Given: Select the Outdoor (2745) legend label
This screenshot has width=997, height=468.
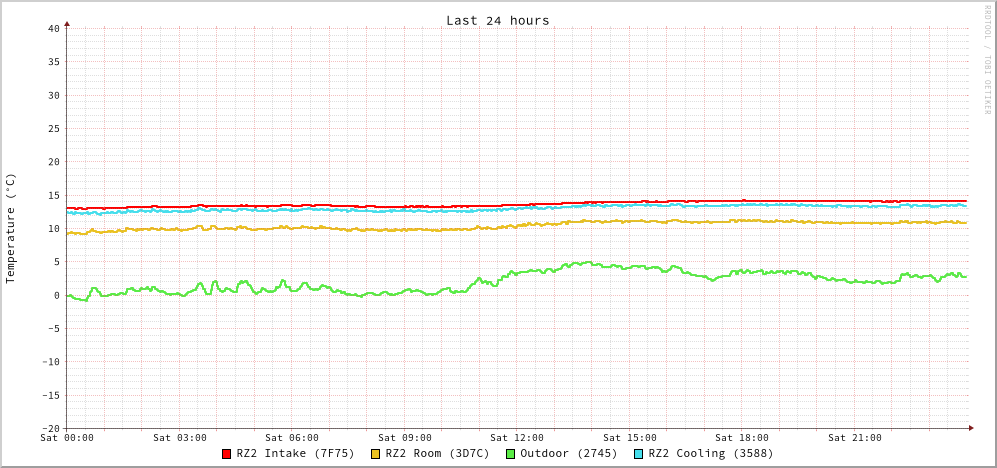Looking at the screenshot, I should click(x=568, y=453).
